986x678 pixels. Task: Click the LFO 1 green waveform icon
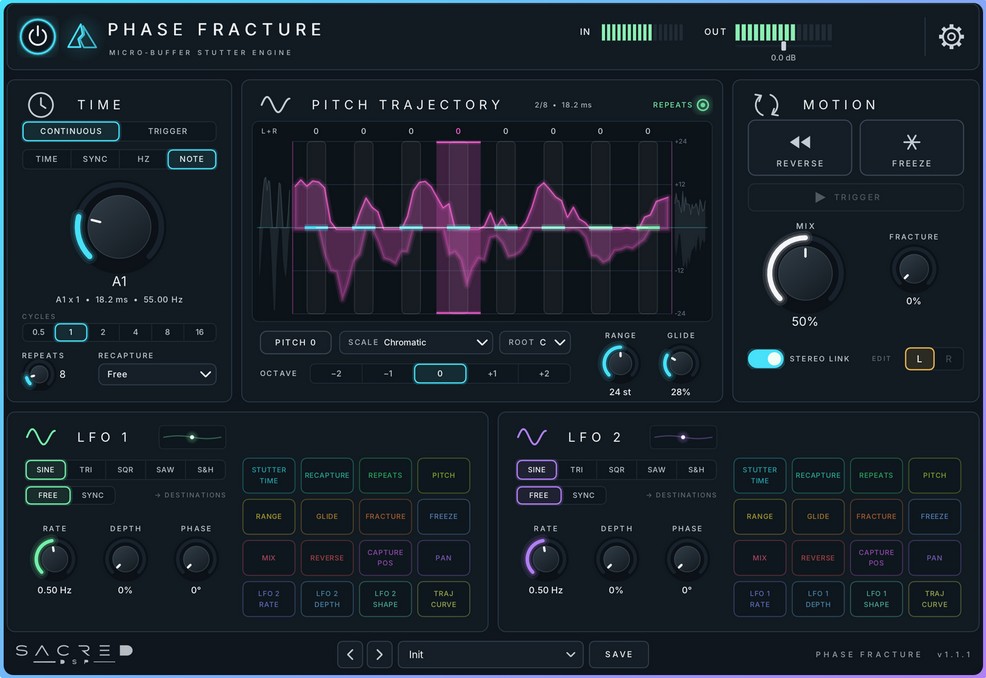pyautogui.click(x=41, y=436)
